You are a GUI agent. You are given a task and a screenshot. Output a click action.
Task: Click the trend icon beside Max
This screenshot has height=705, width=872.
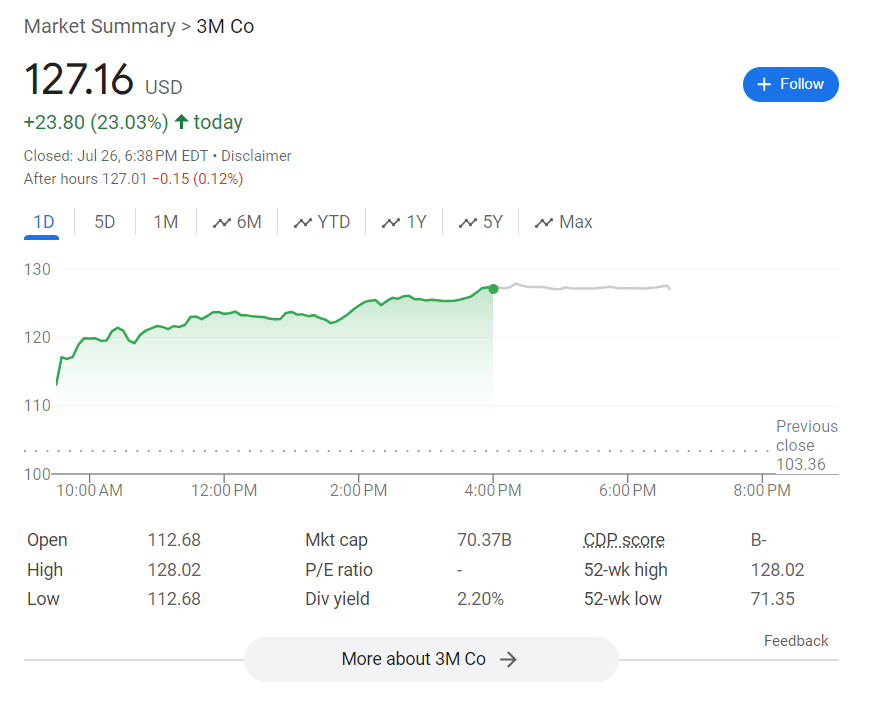coord(545,222)
